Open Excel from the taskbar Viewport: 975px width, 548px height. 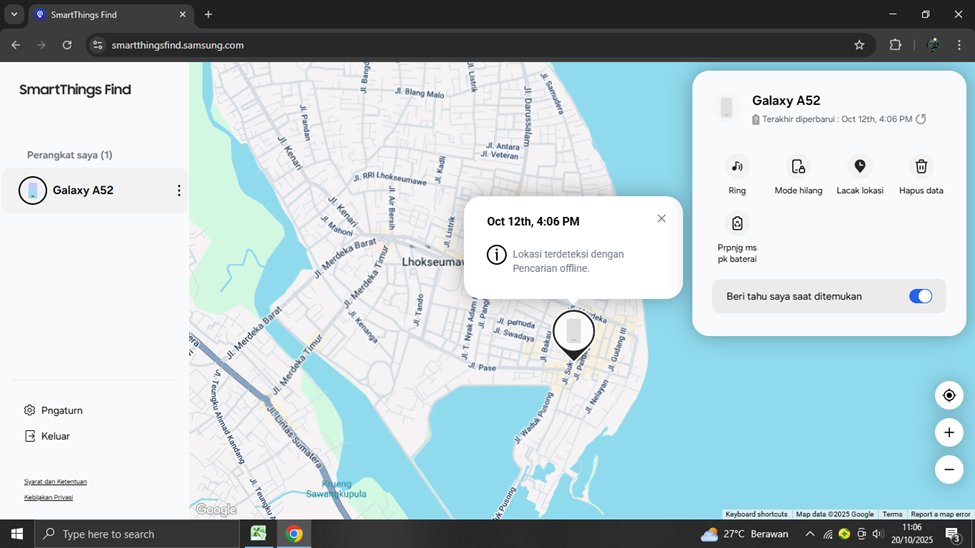[258, 534]
